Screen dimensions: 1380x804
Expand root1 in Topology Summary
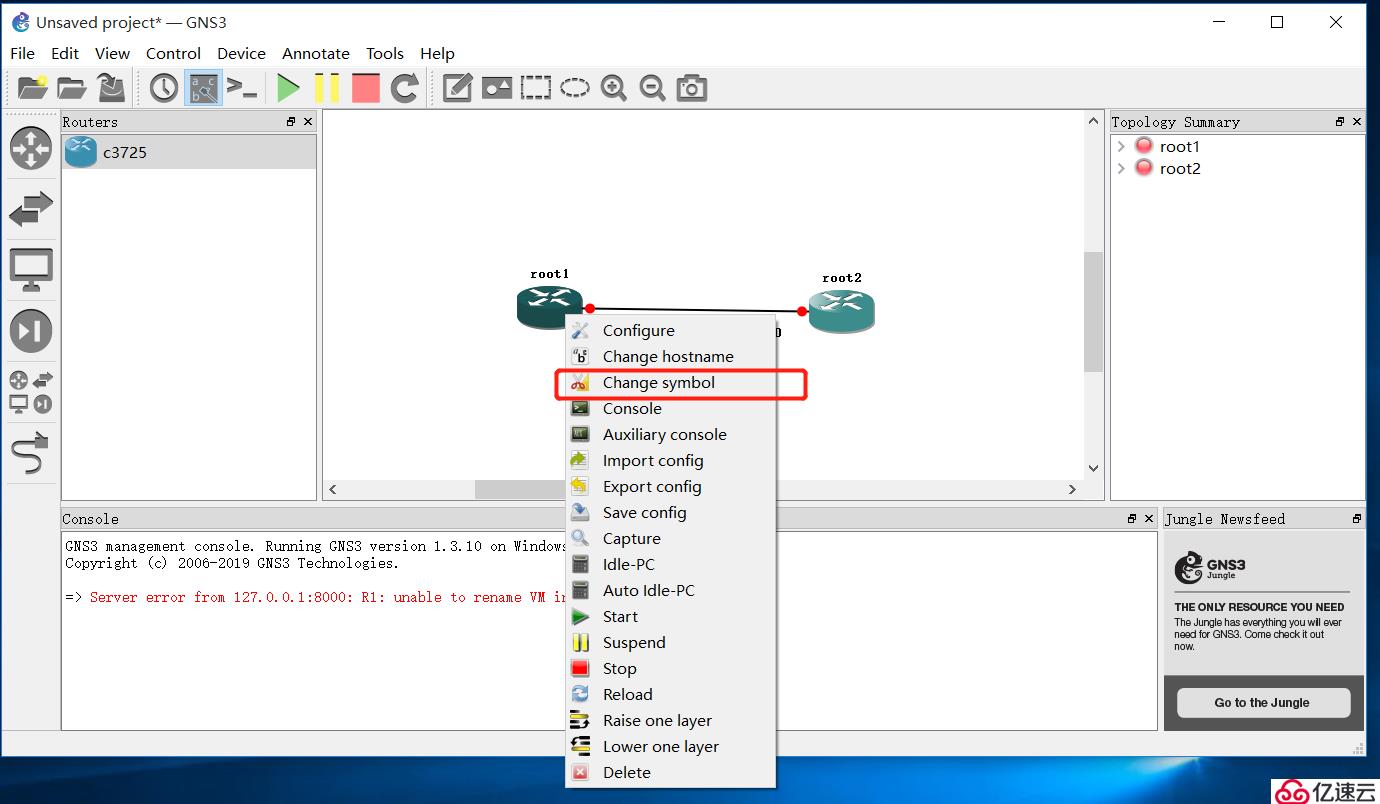(1121, 146)
